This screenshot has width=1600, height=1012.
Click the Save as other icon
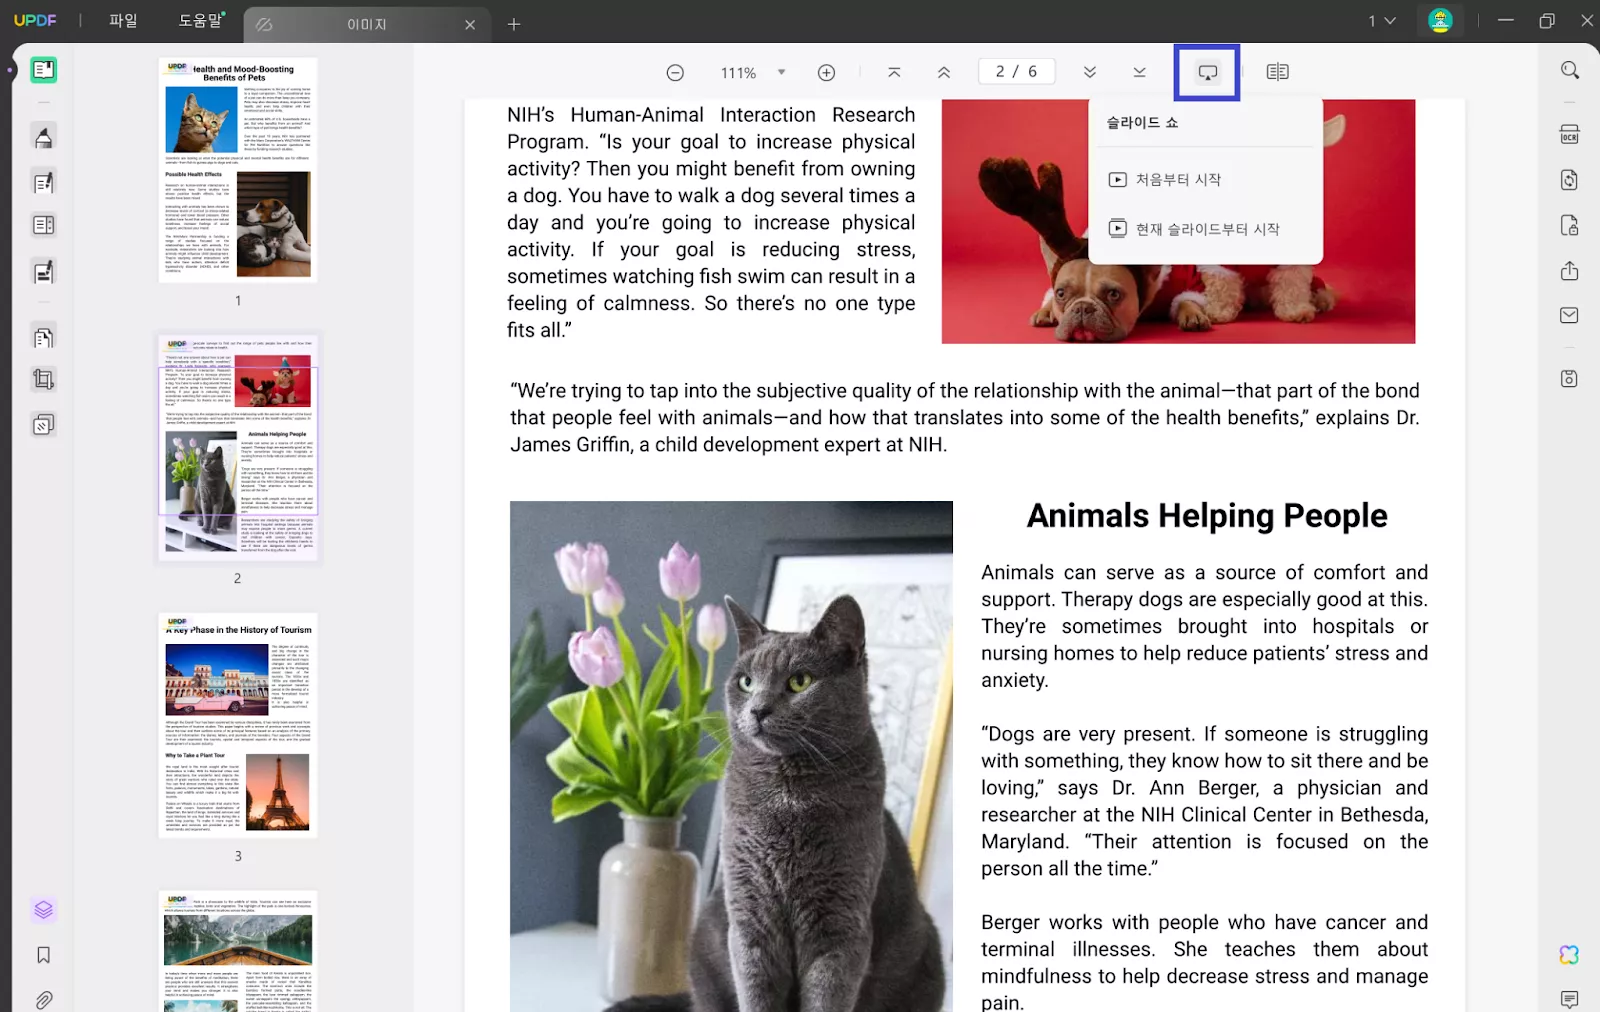(x=1569, y=379)
